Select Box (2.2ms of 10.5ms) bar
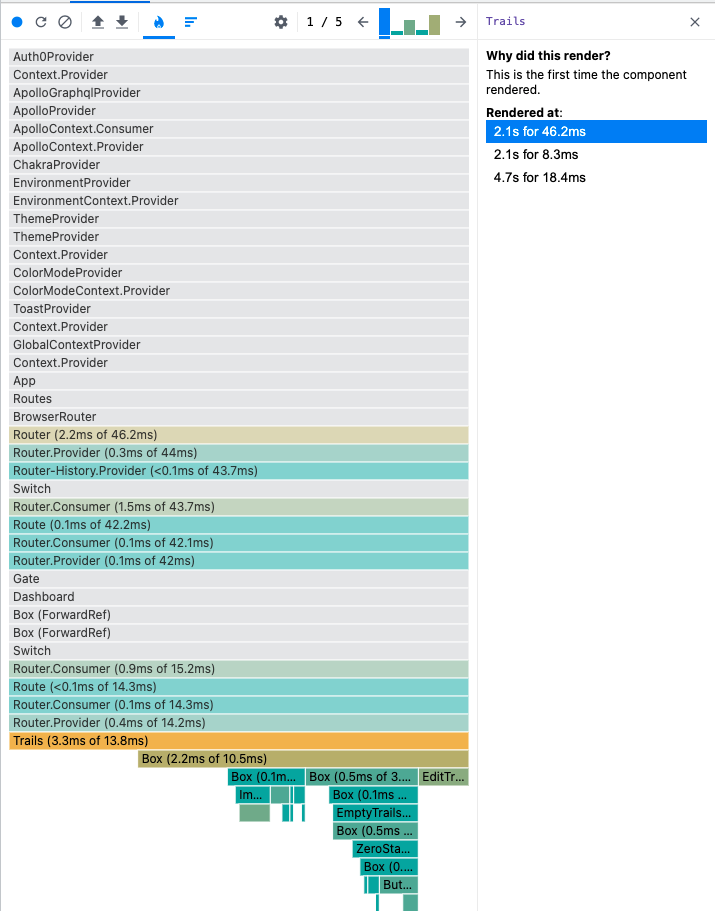 [x=303, y=759]
